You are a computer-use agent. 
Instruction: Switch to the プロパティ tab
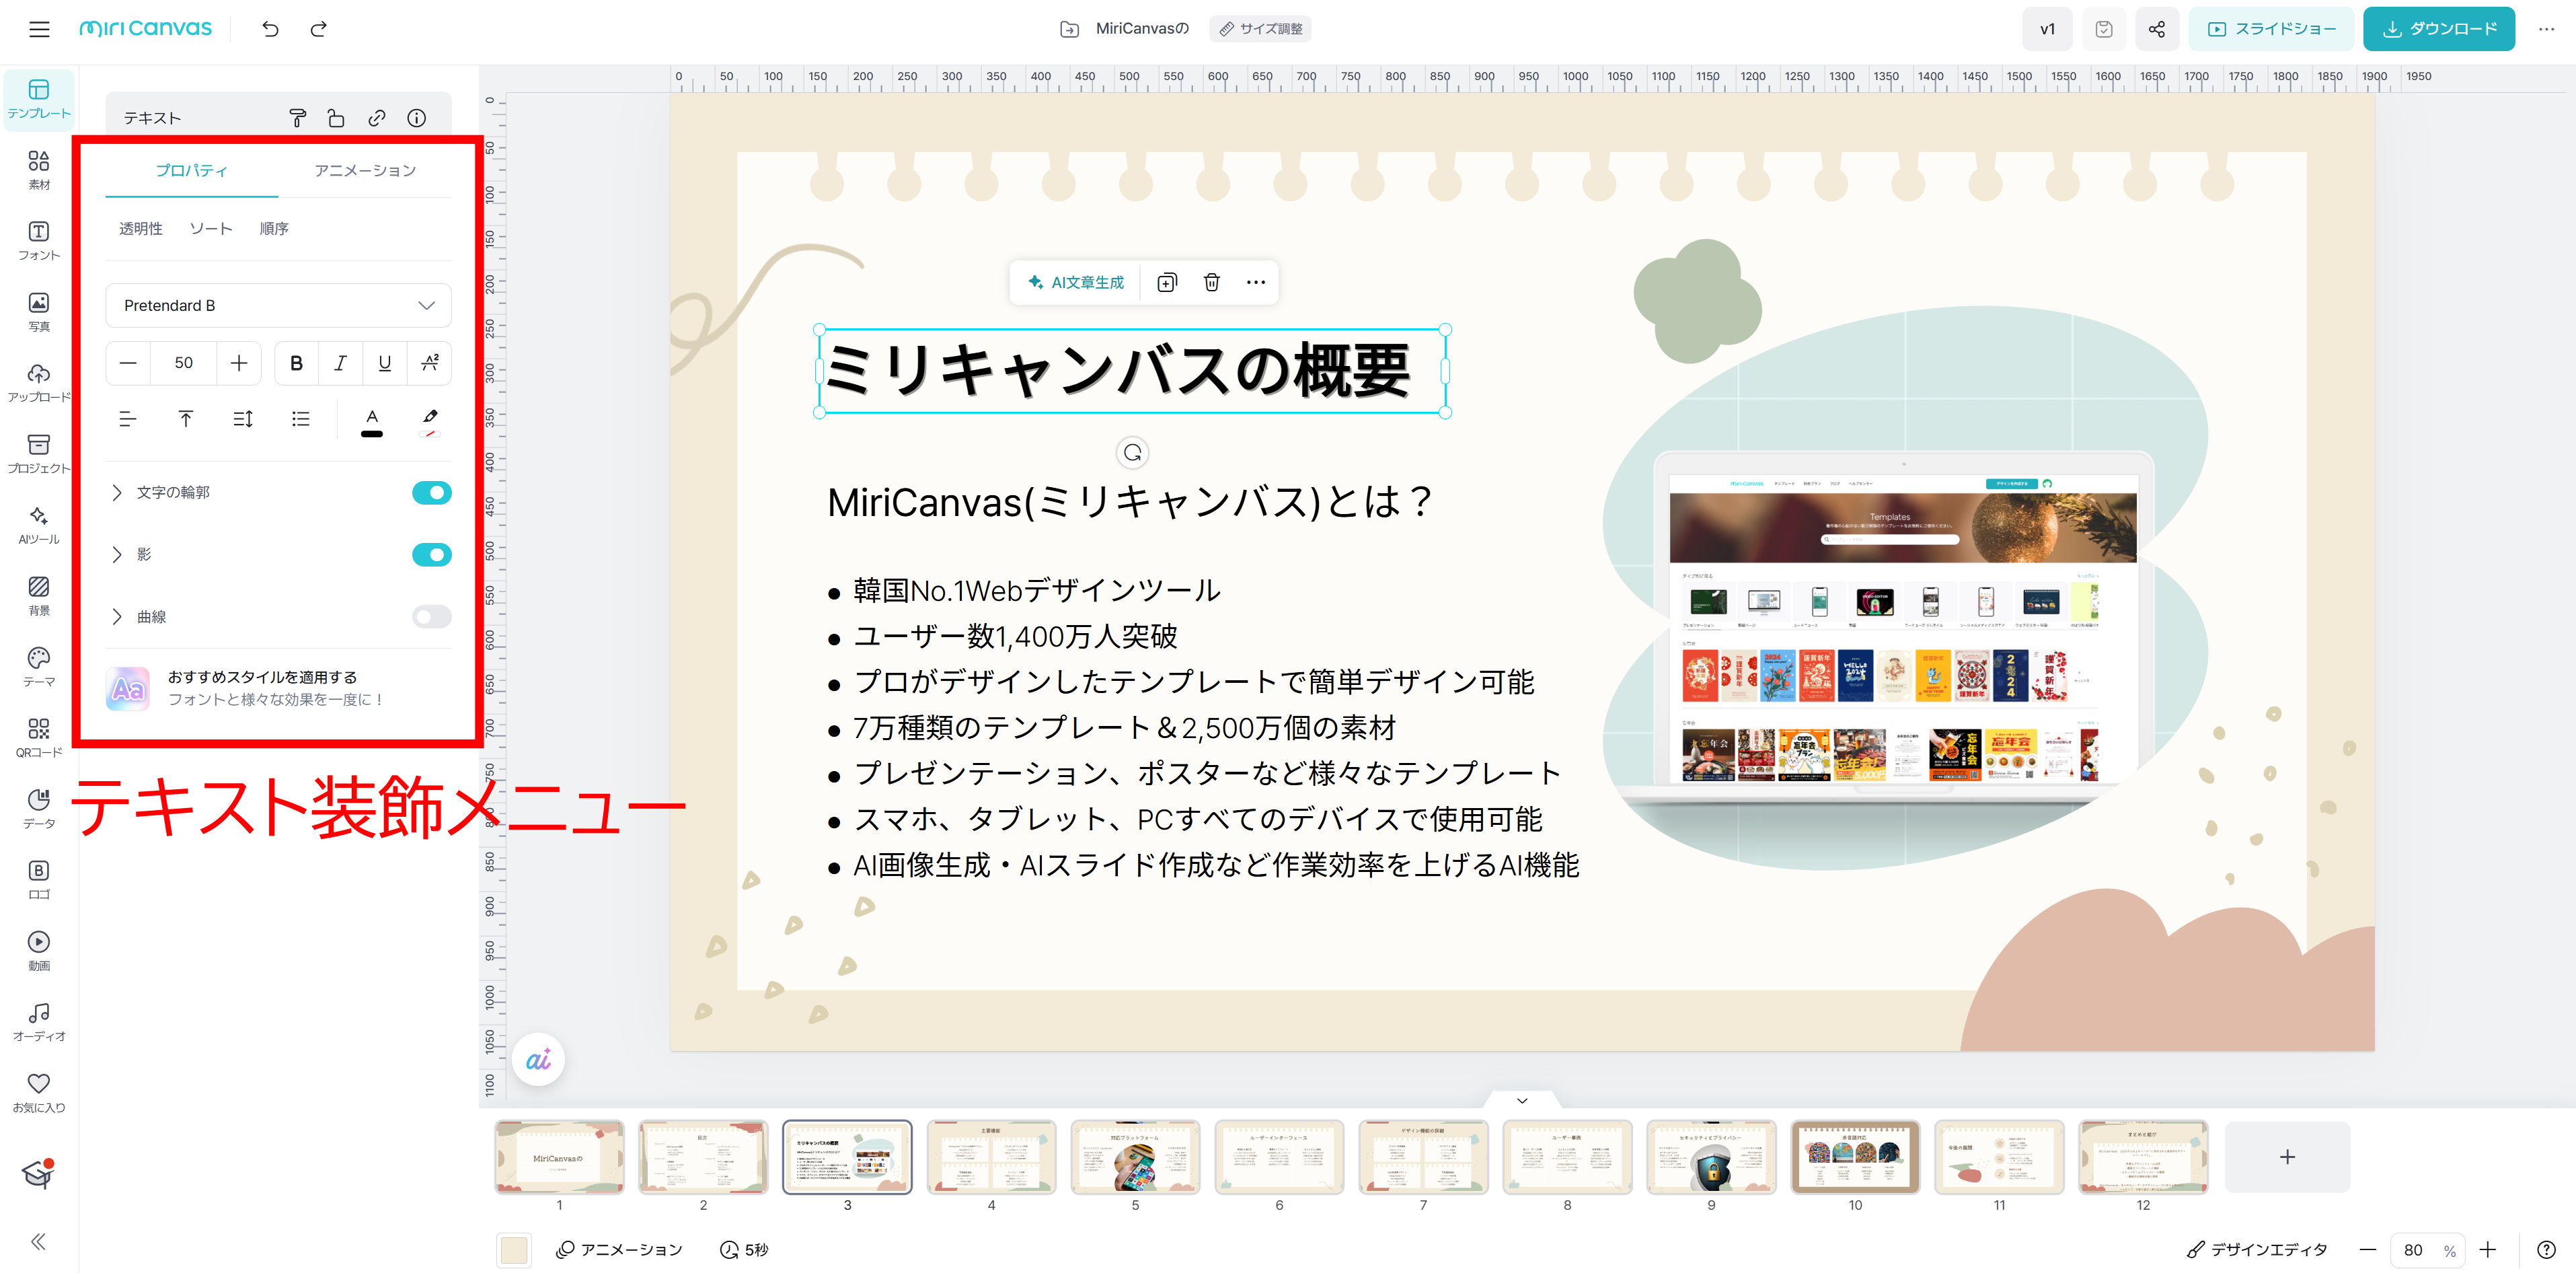coord(191,170)
